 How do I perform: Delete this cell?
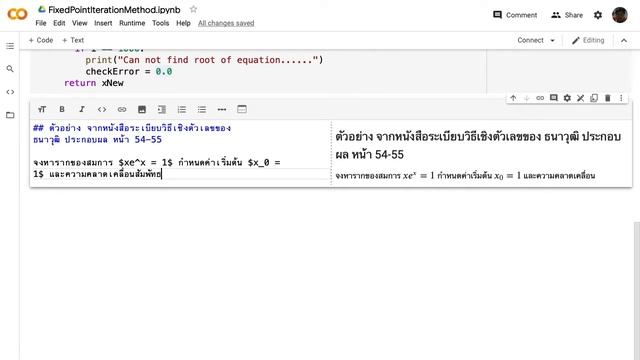click(607, 98)
